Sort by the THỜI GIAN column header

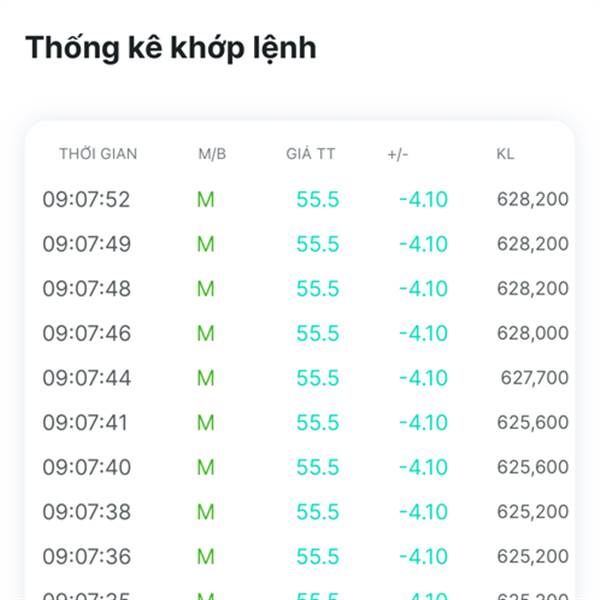98,154
